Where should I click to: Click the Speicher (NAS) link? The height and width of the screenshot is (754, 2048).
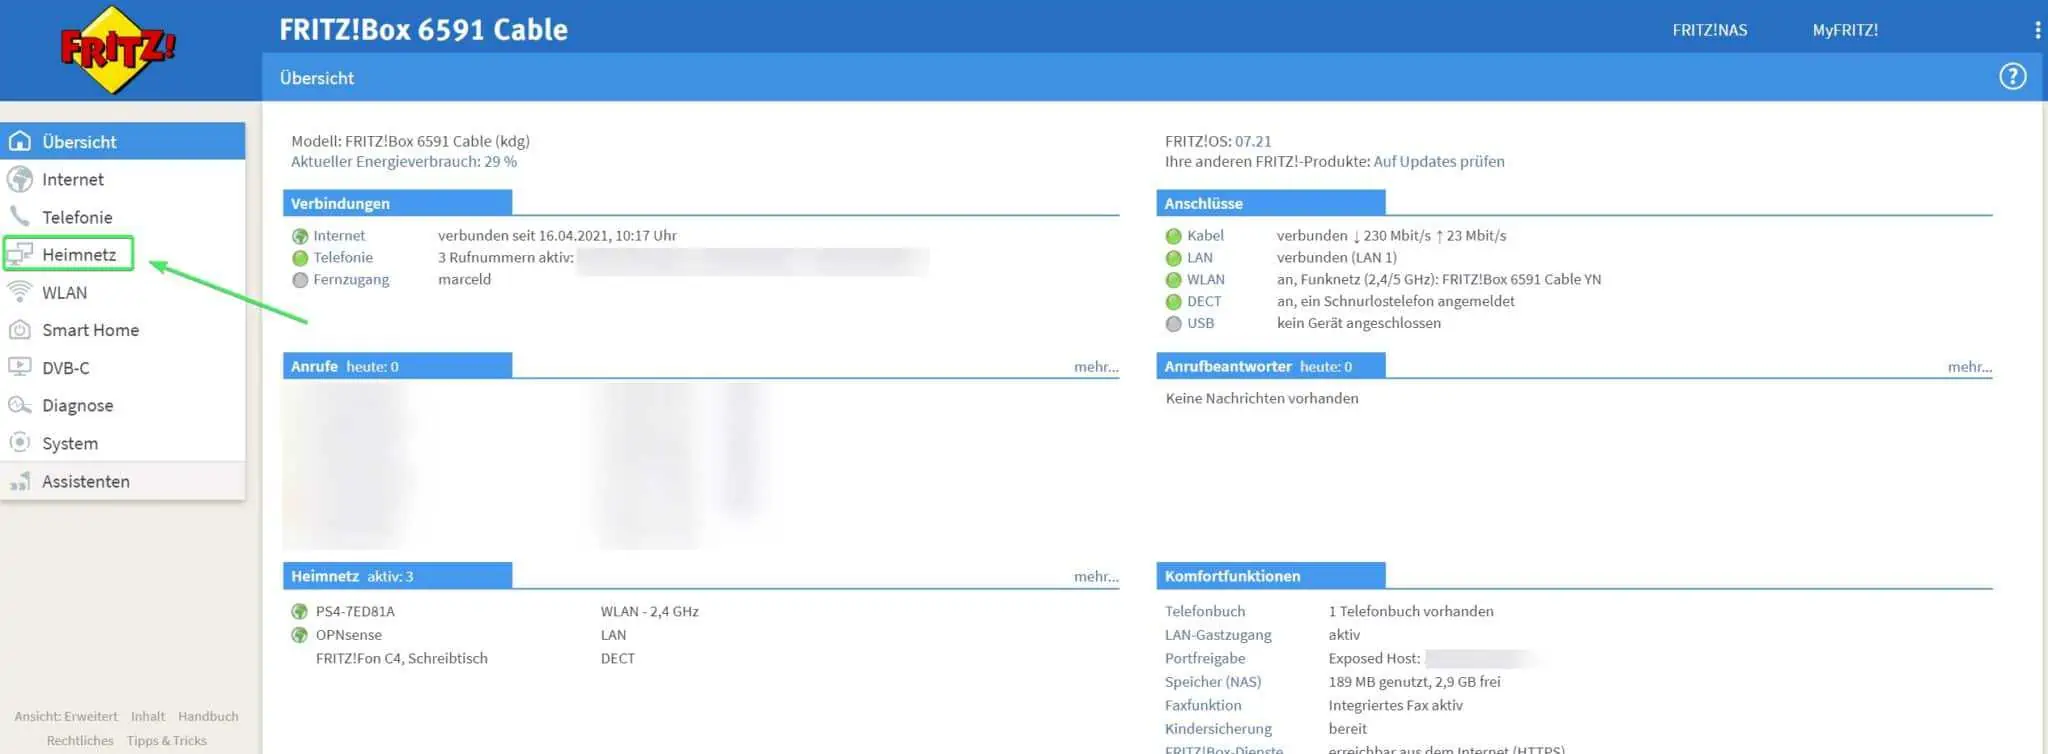pos(1213,682)
